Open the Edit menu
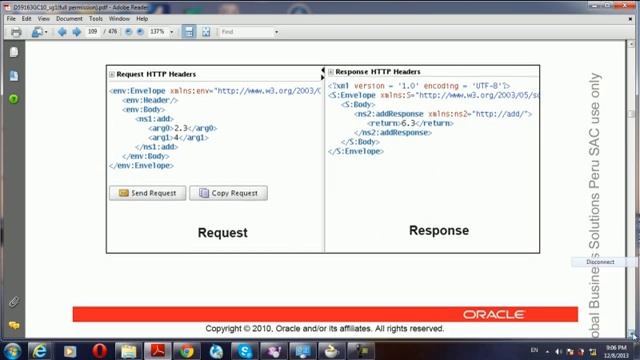This screenshot has height=360, width=640. (27, 19)
